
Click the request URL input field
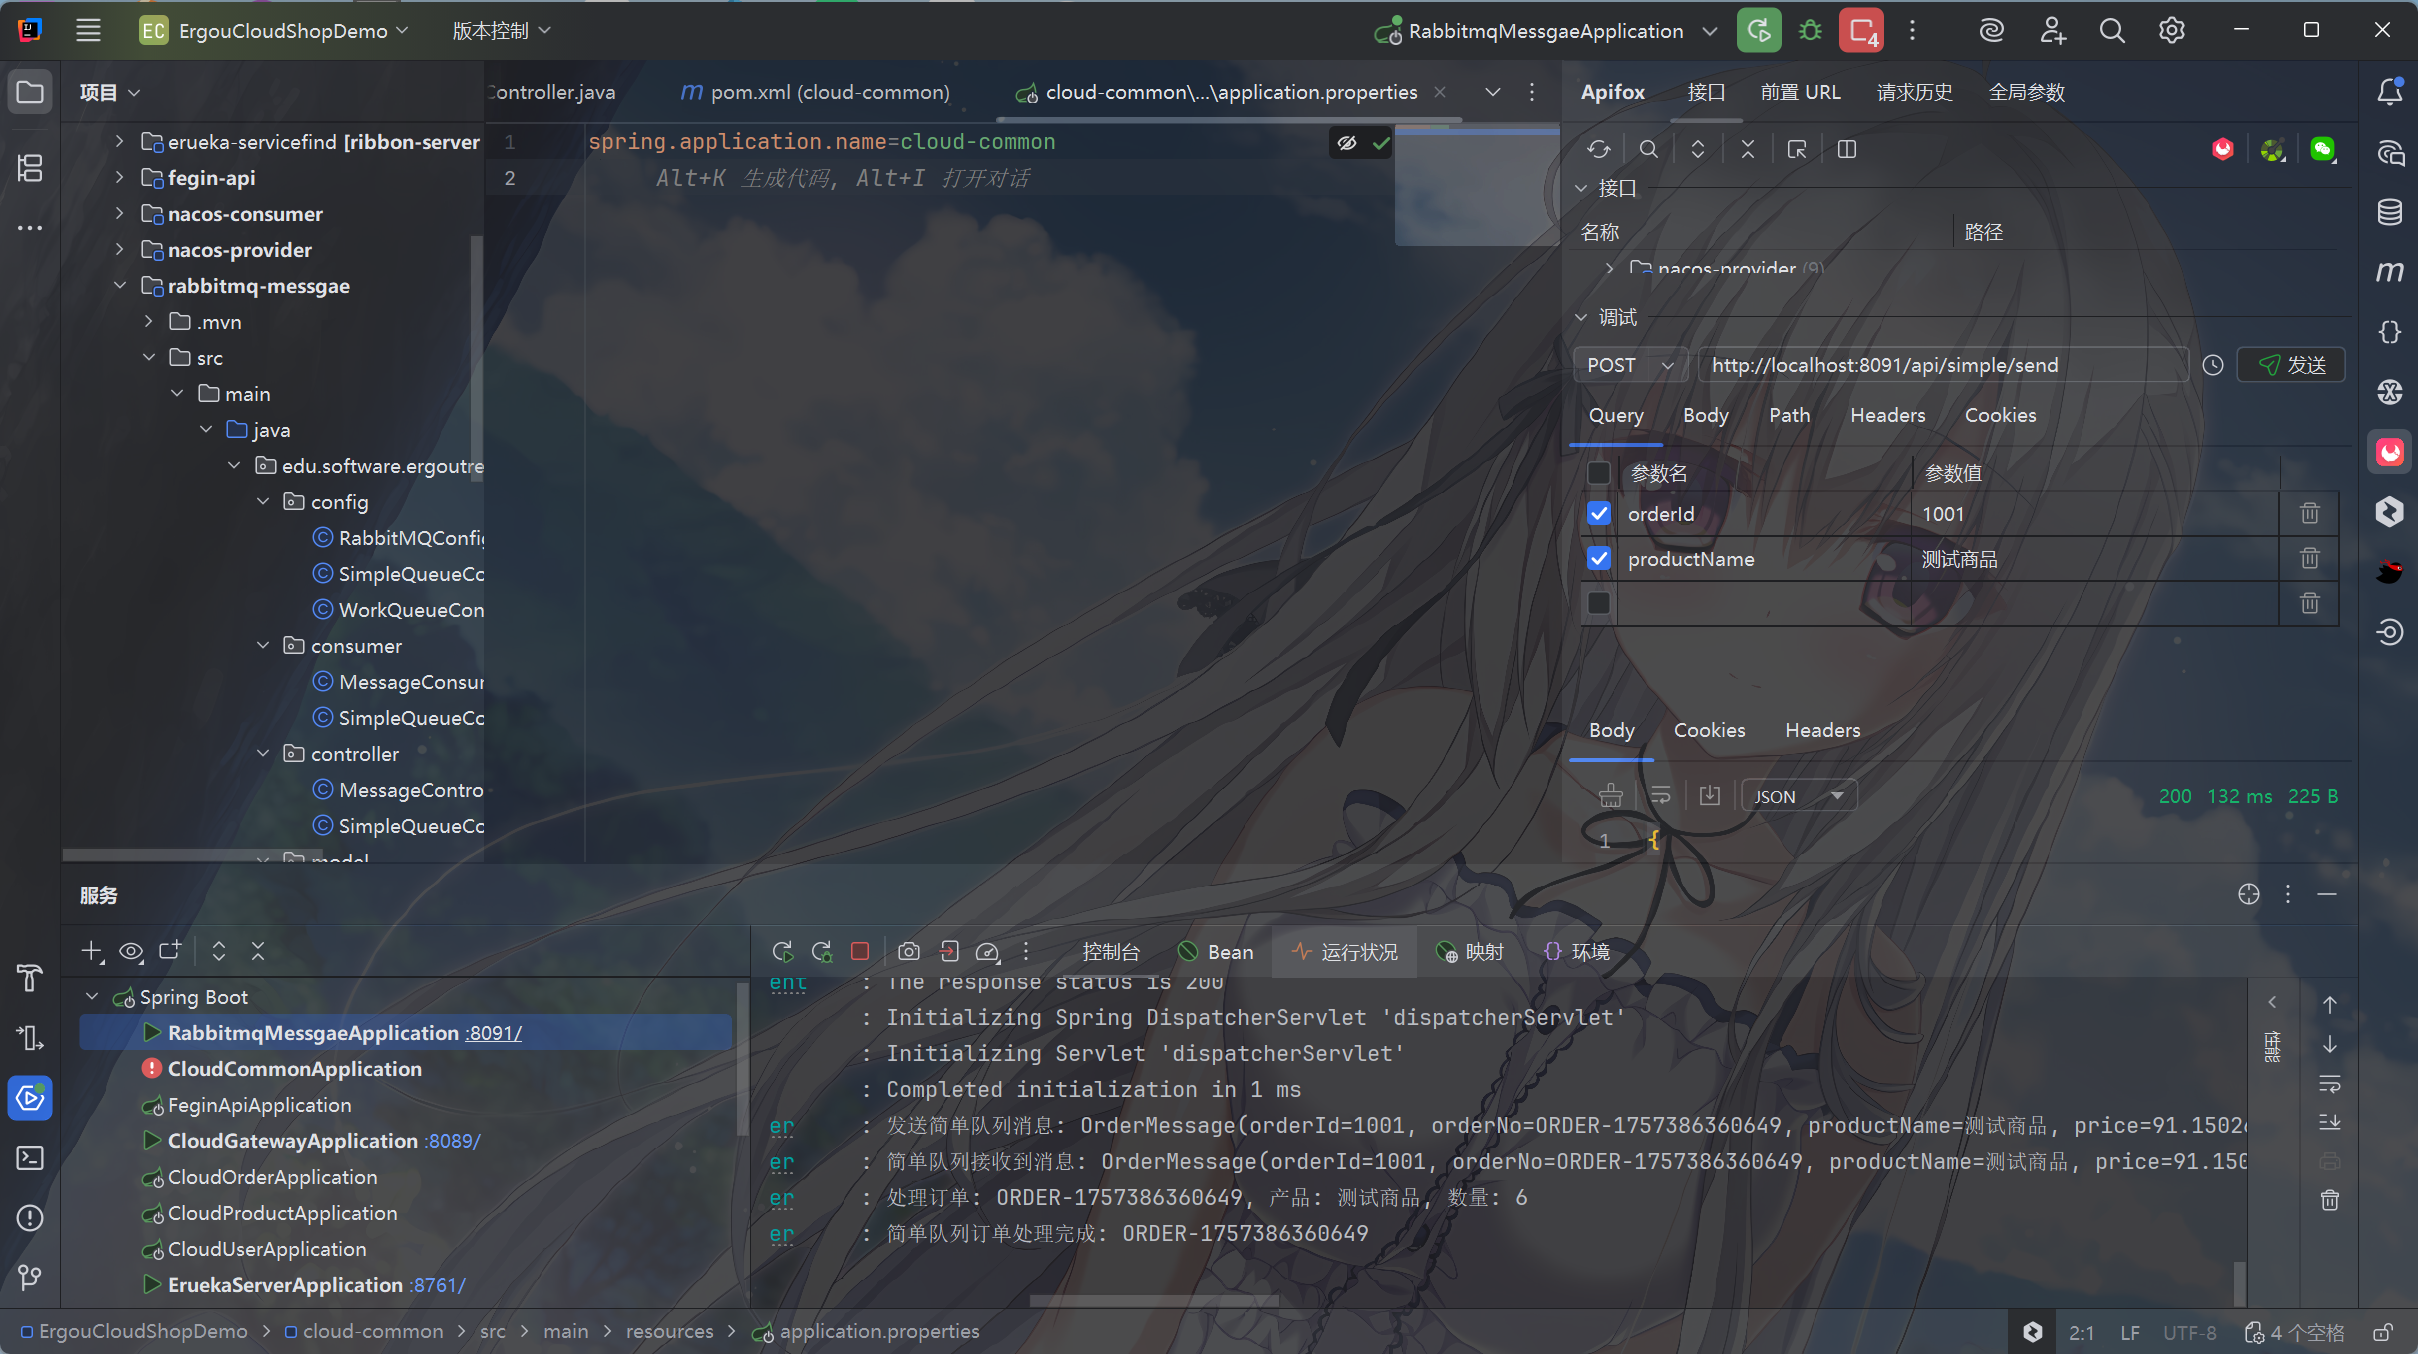click(x=1940, y=365)
